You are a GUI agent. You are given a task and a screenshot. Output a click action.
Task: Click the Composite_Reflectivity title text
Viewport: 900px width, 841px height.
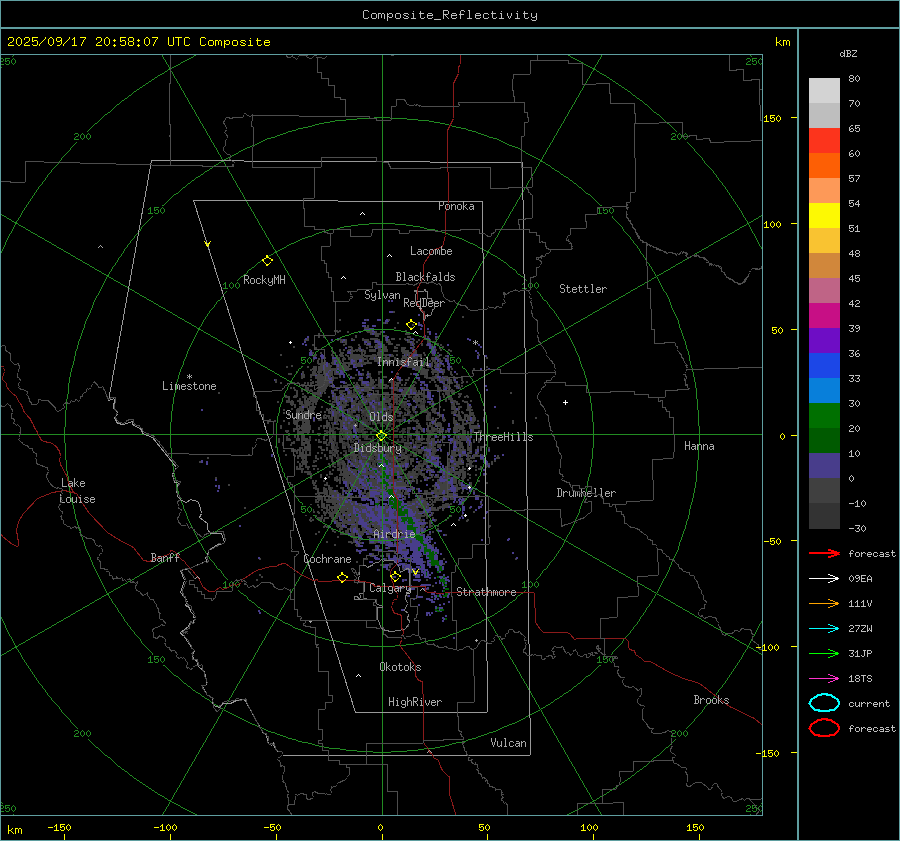pos(449,15)
